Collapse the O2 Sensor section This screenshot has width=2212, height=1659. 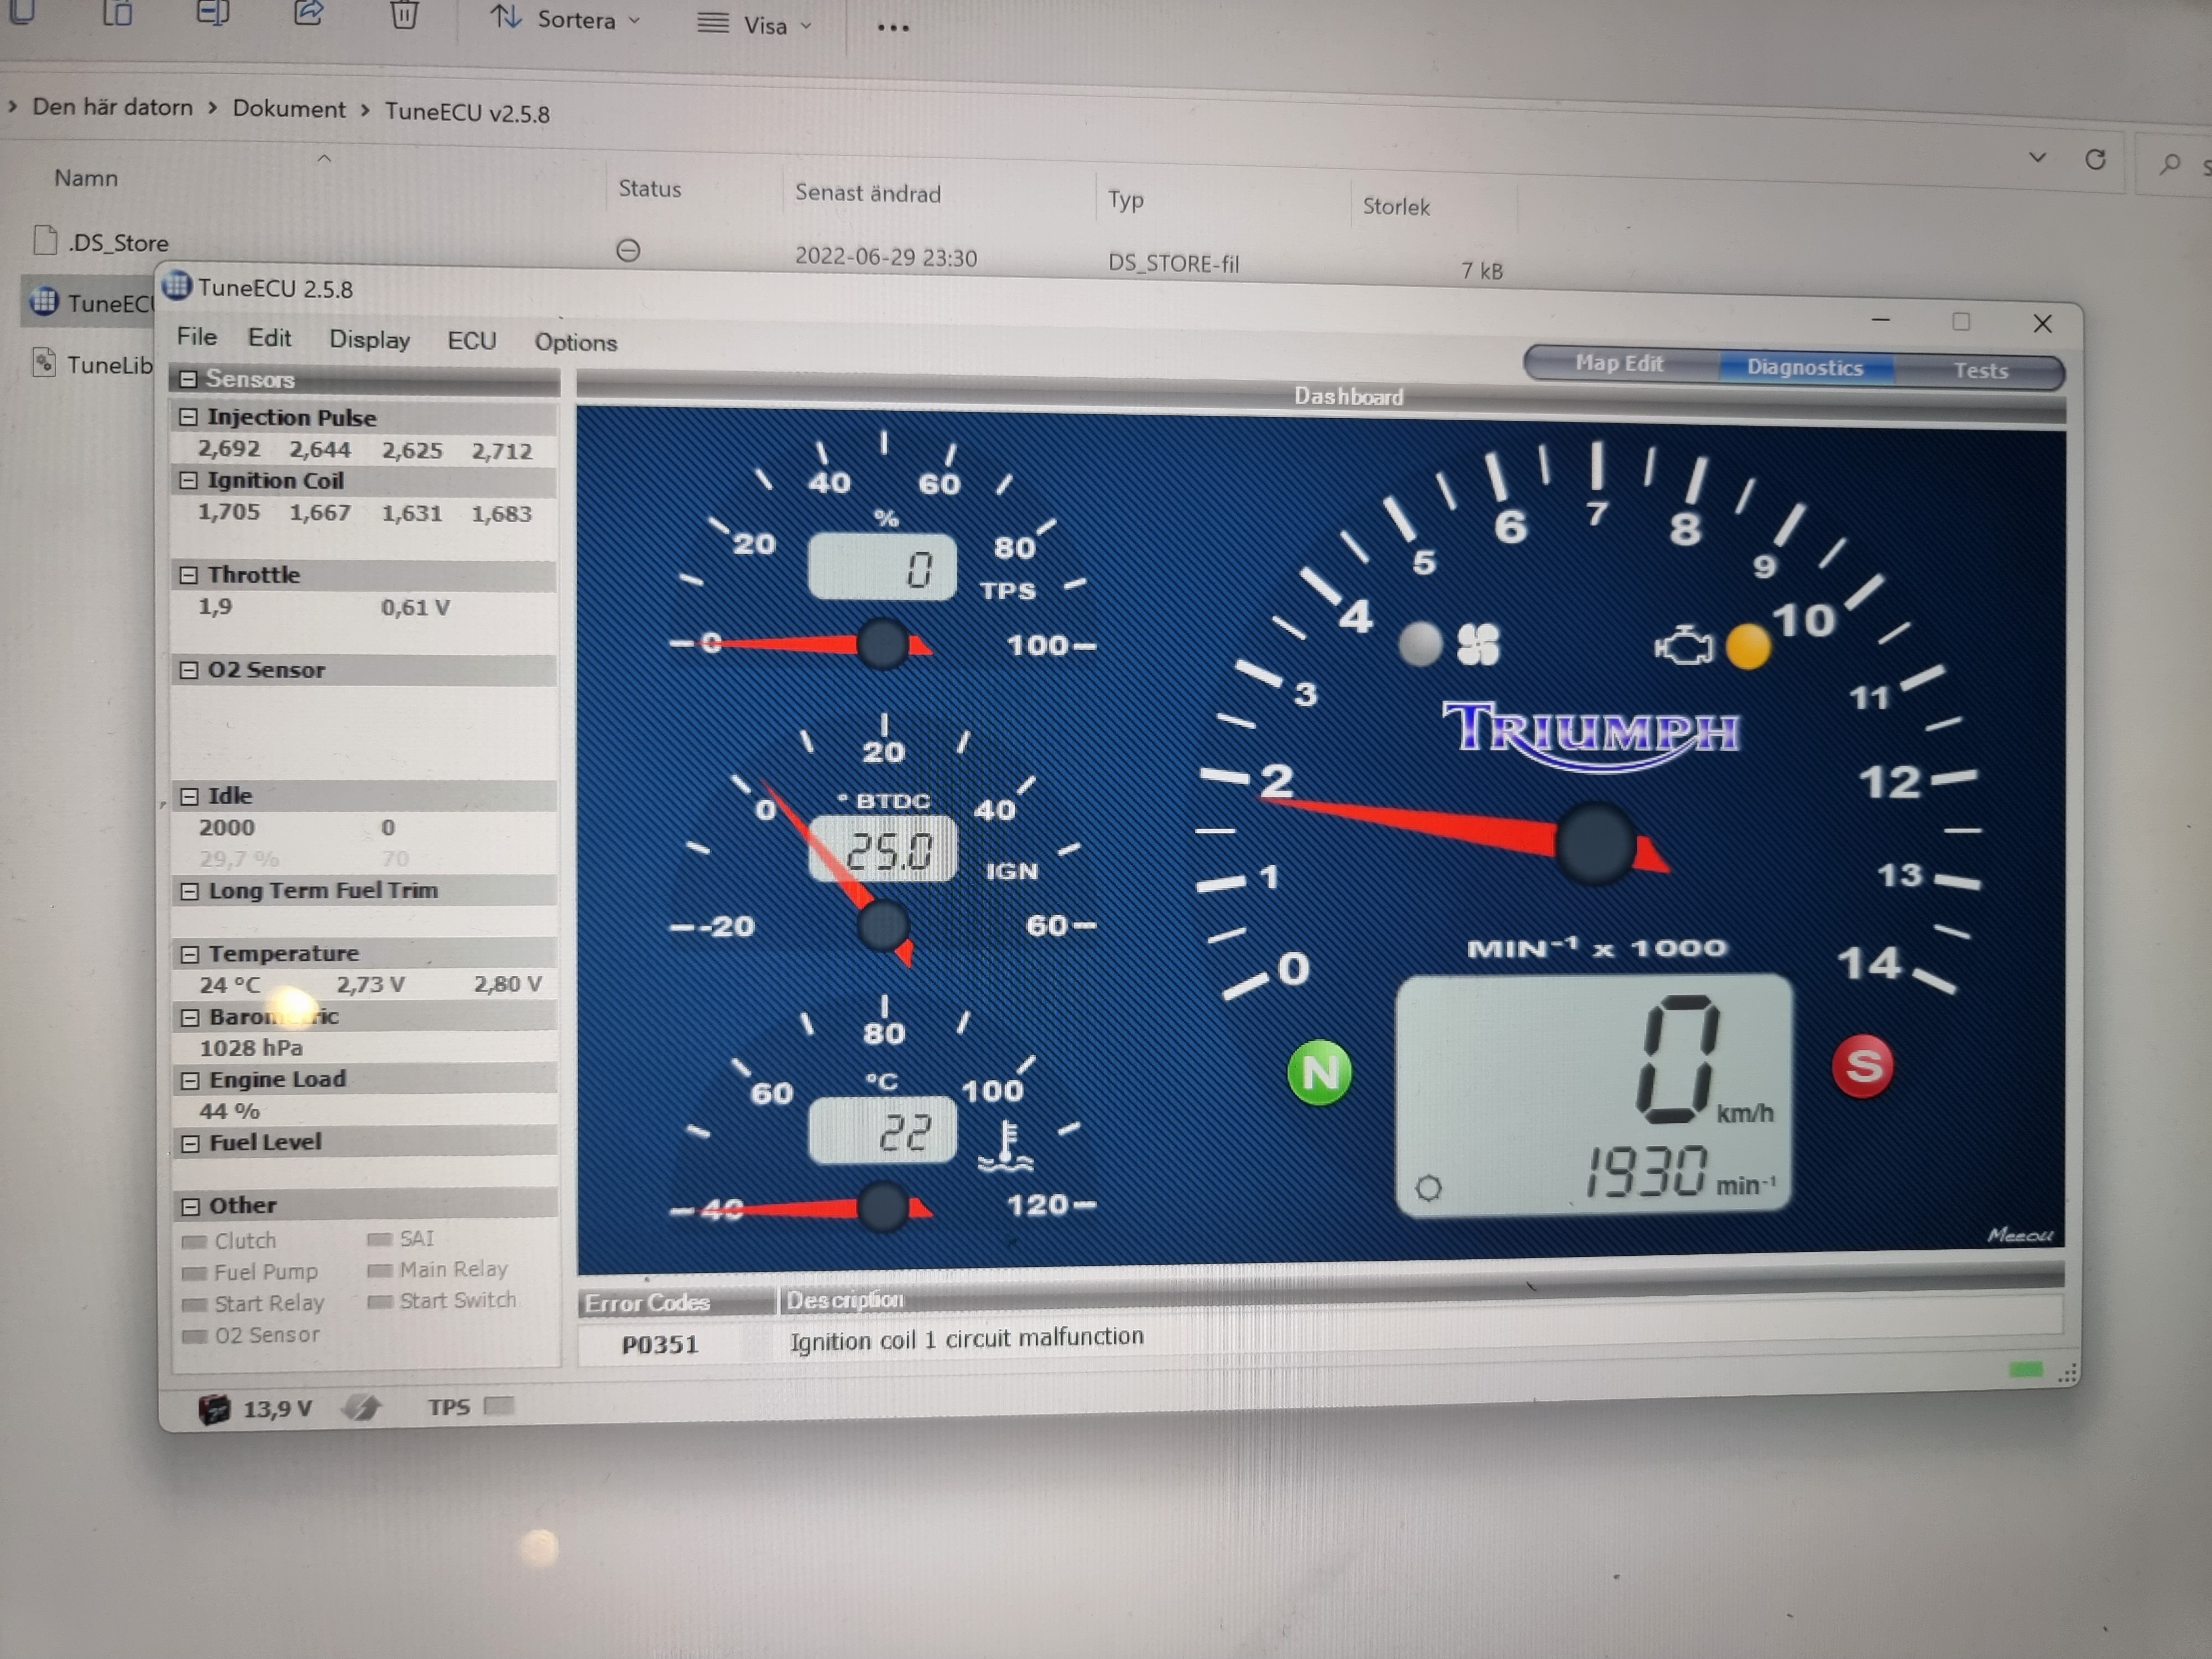click(x=188, y=670)
